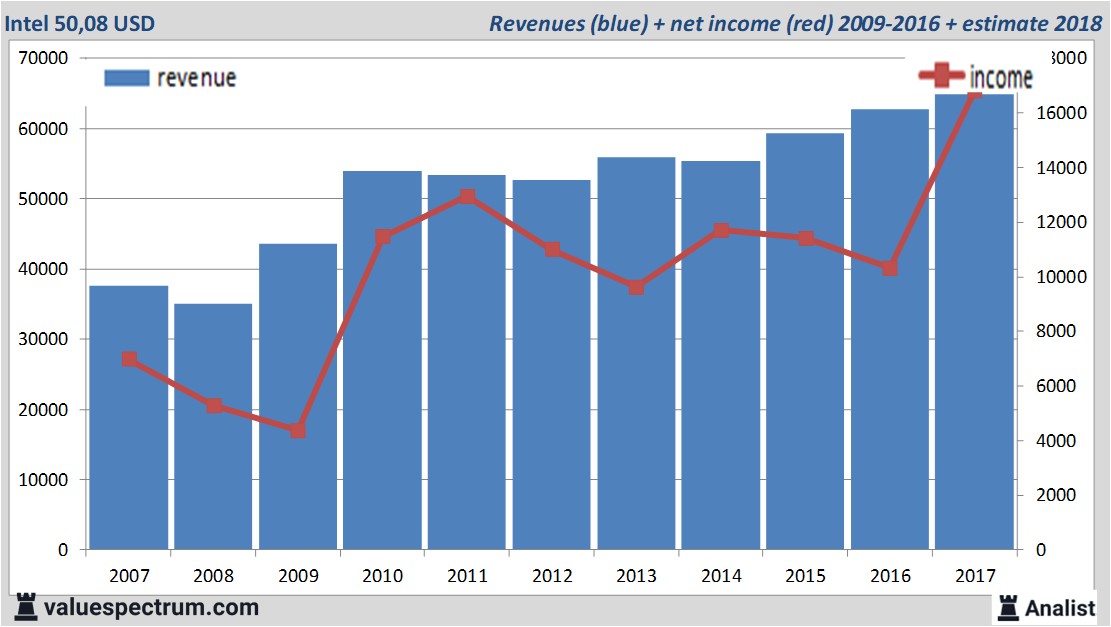
Task: Expand the 2013 income dip data point
Action: (x=637, y=287)
